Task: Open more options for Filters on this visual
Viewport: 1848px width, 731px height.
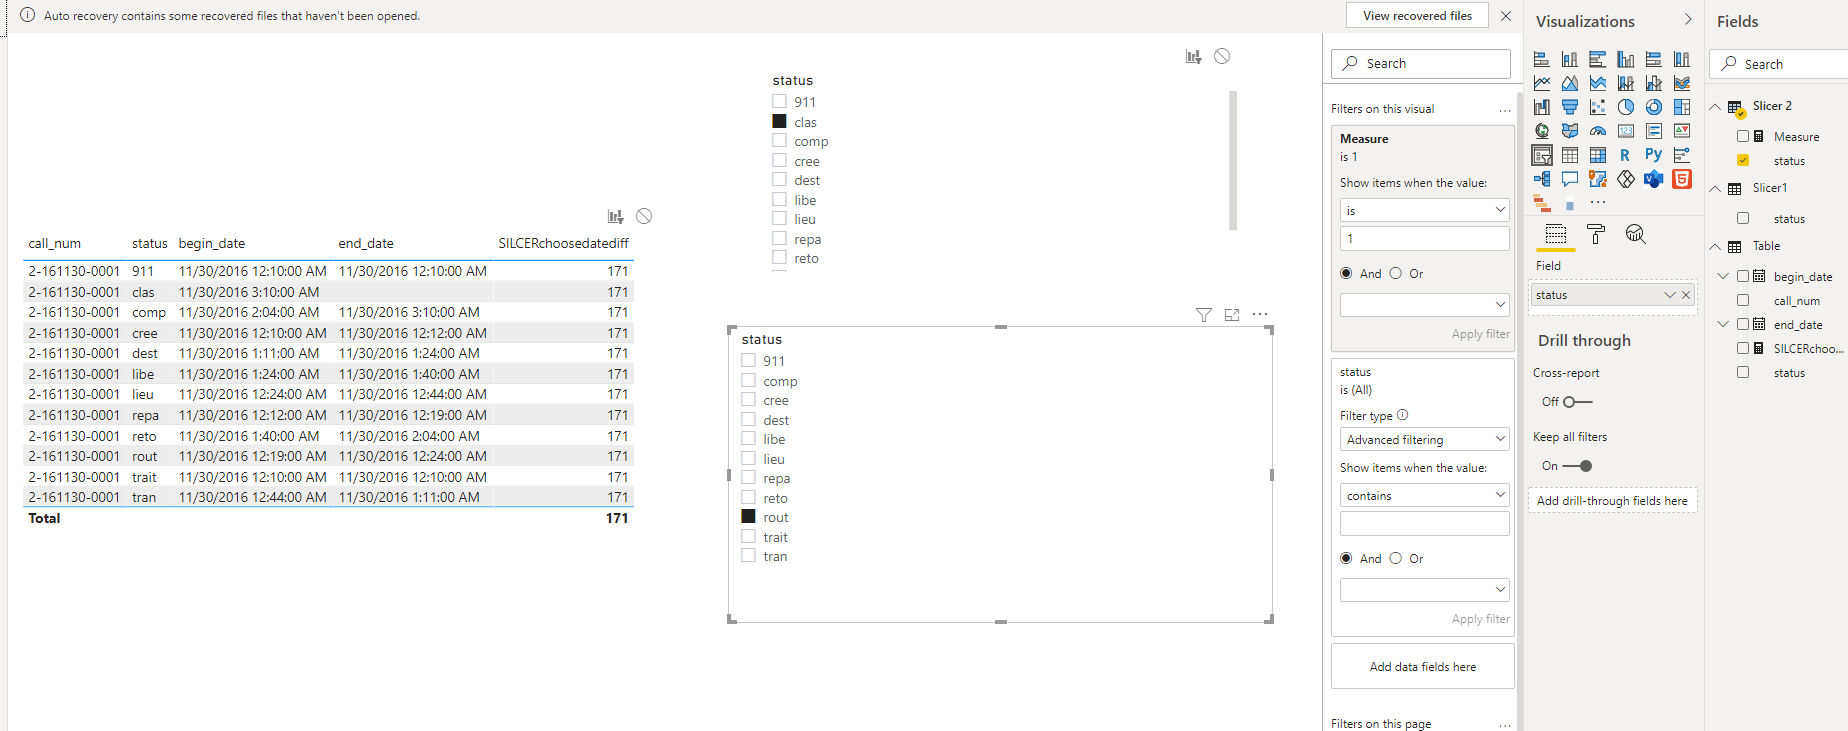Action: coord(1505,110)
